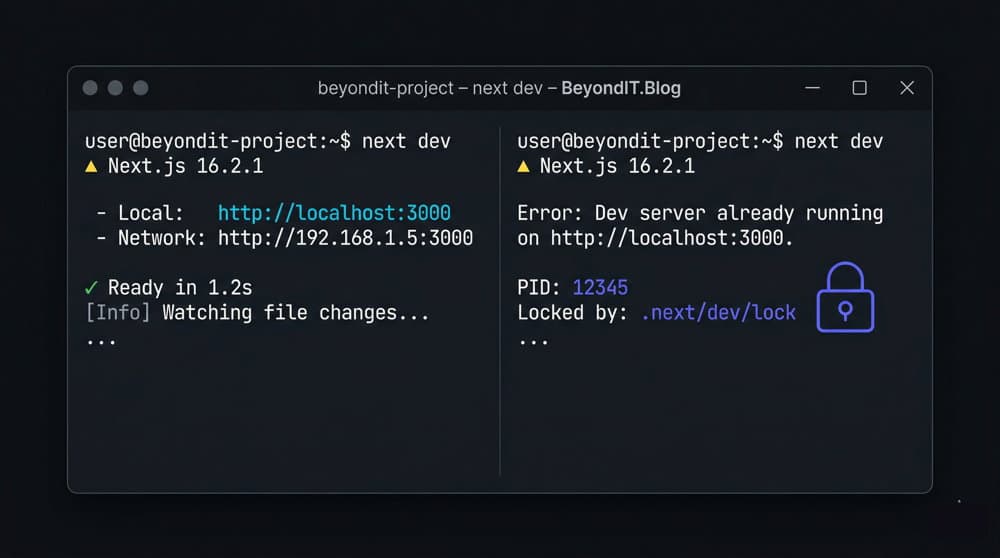Click the yellow triangle in left pane

tap(91, 167)
